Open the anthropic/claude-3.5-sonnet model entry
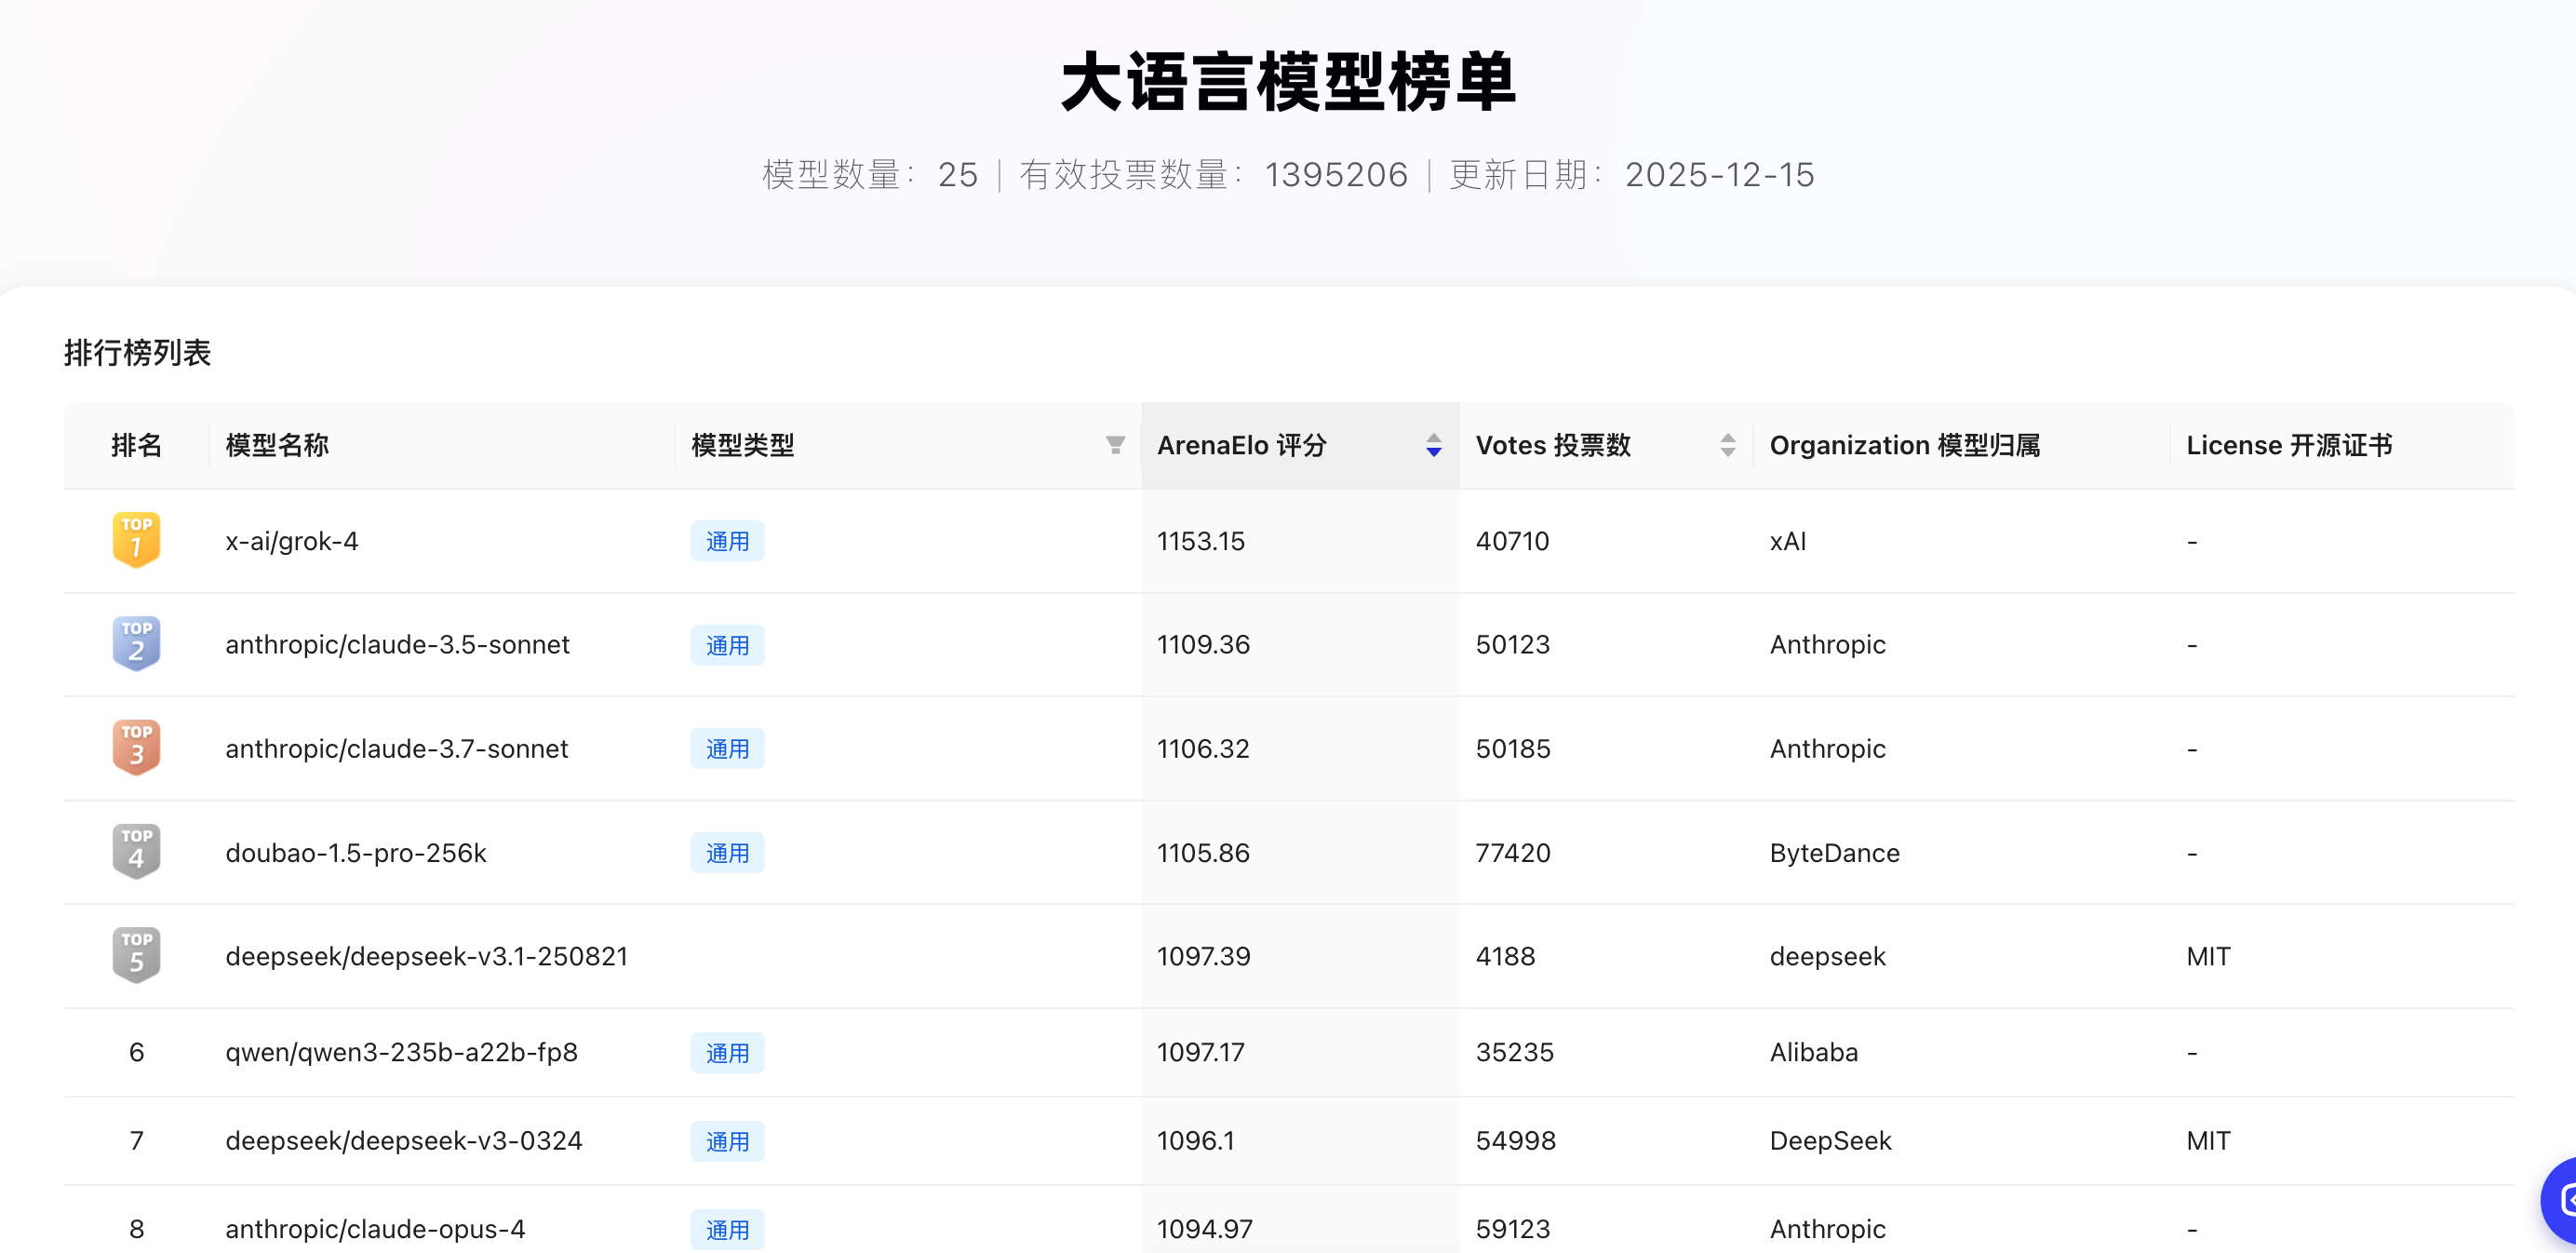Image resolution: width=2576 pixels, height=1253 pixels. click(x=397, y=644)
